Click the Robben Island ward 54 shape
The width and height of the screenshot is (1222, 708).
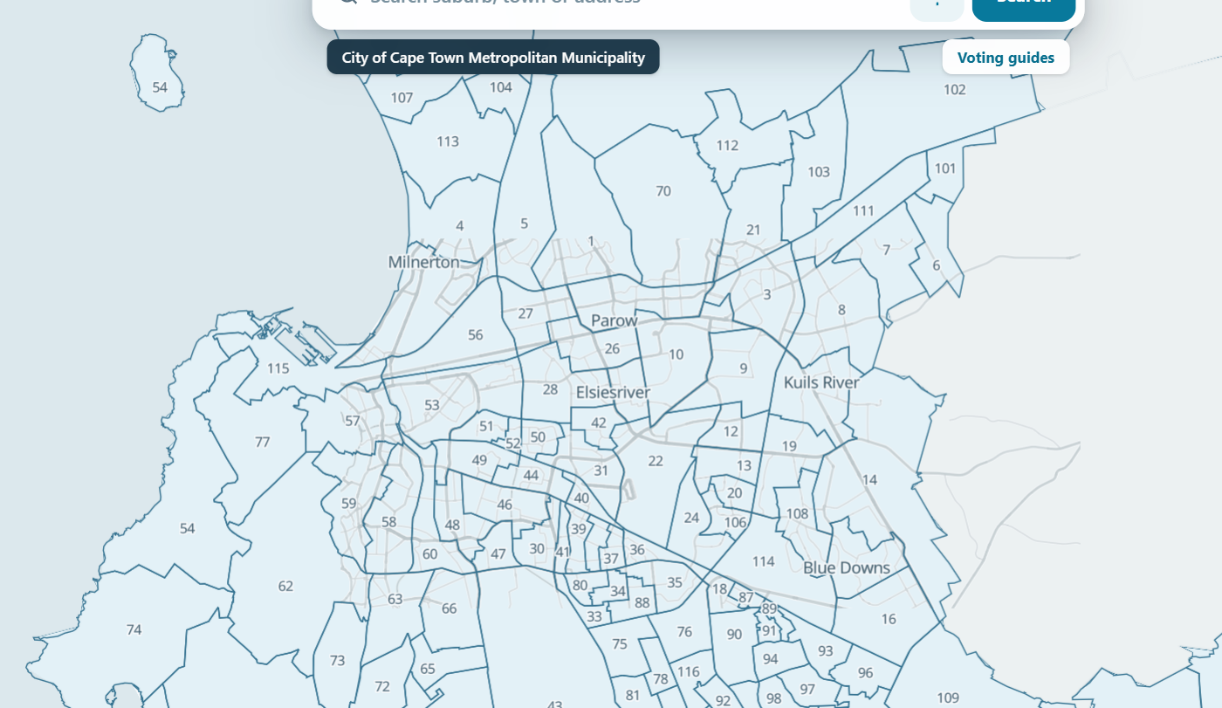[x=157, y=72]
